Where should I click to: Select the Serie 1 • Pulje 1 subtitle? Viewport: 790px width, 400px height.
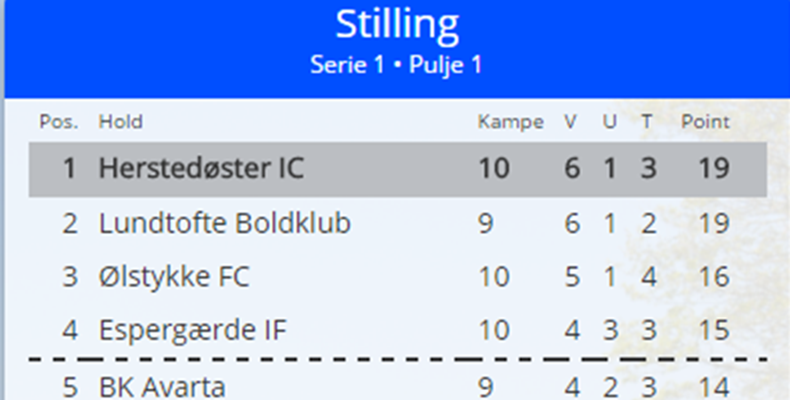396,65
